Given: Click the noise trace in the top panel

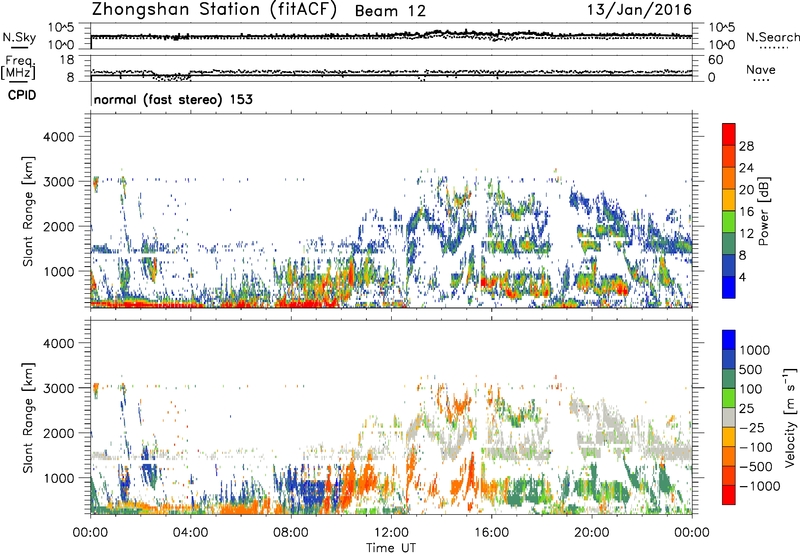Looking at the screenshot, I should 391,36.
